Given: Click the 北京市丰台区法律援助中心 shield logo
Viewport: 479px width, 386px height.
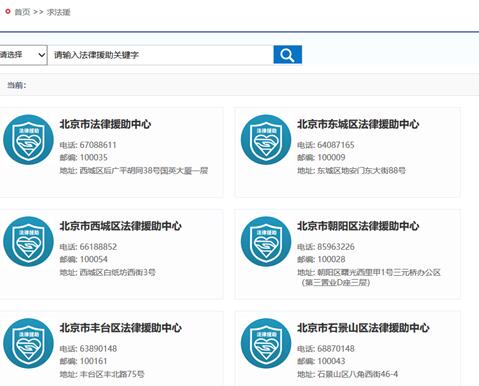Looking at the screenshot, I should (28, 343).
